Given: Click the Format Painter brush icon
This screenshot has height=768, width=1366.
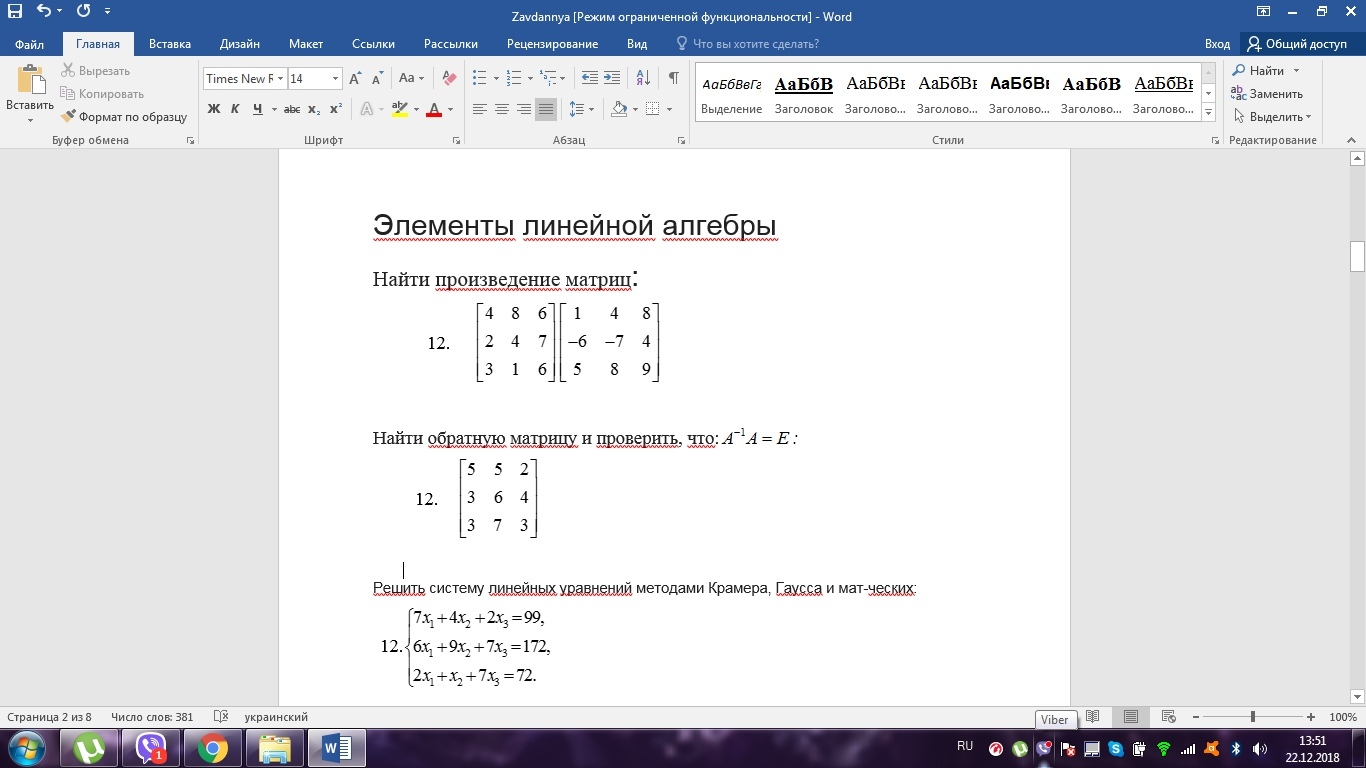Looking at the screenshot, I should (x=68, y=117).
